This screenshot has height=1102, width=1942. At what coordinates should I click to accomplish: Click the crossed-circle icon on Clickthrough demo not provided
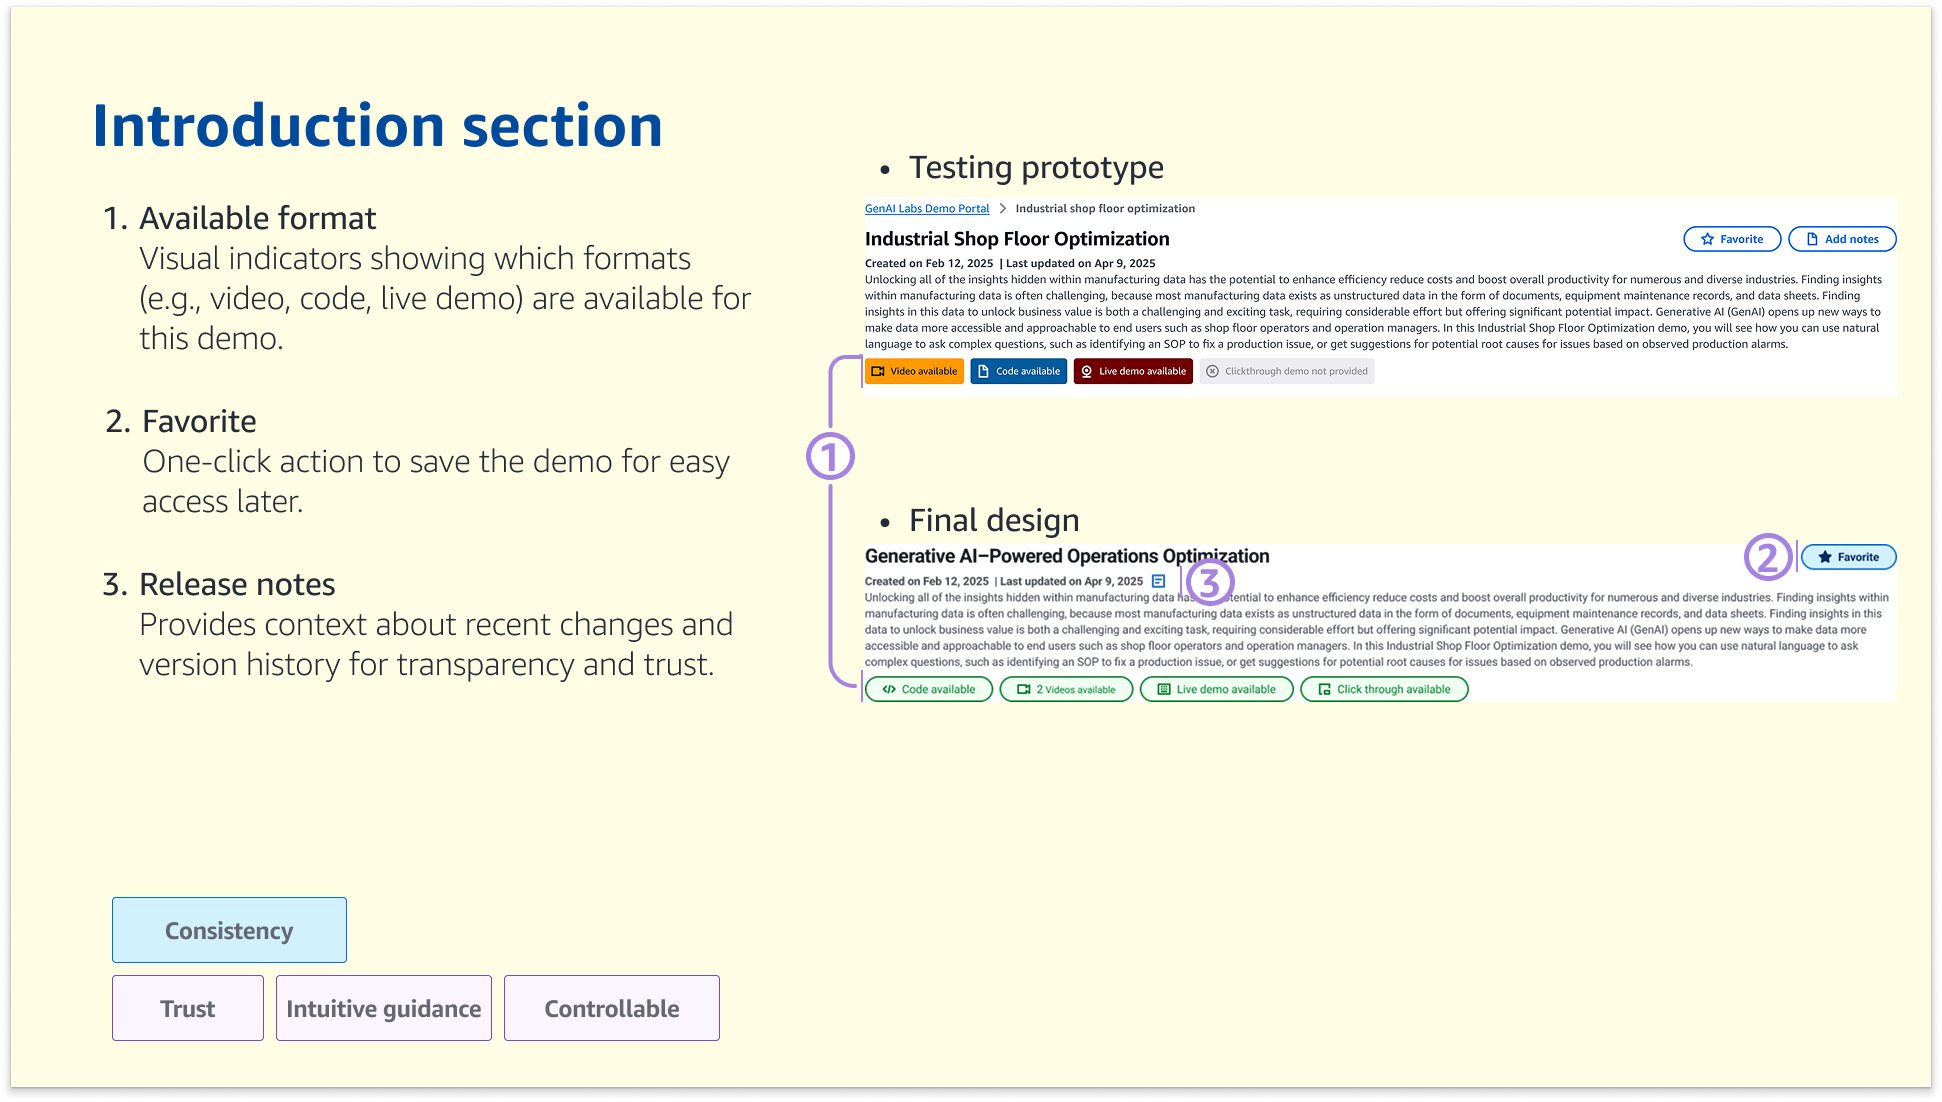(1213, 371)
